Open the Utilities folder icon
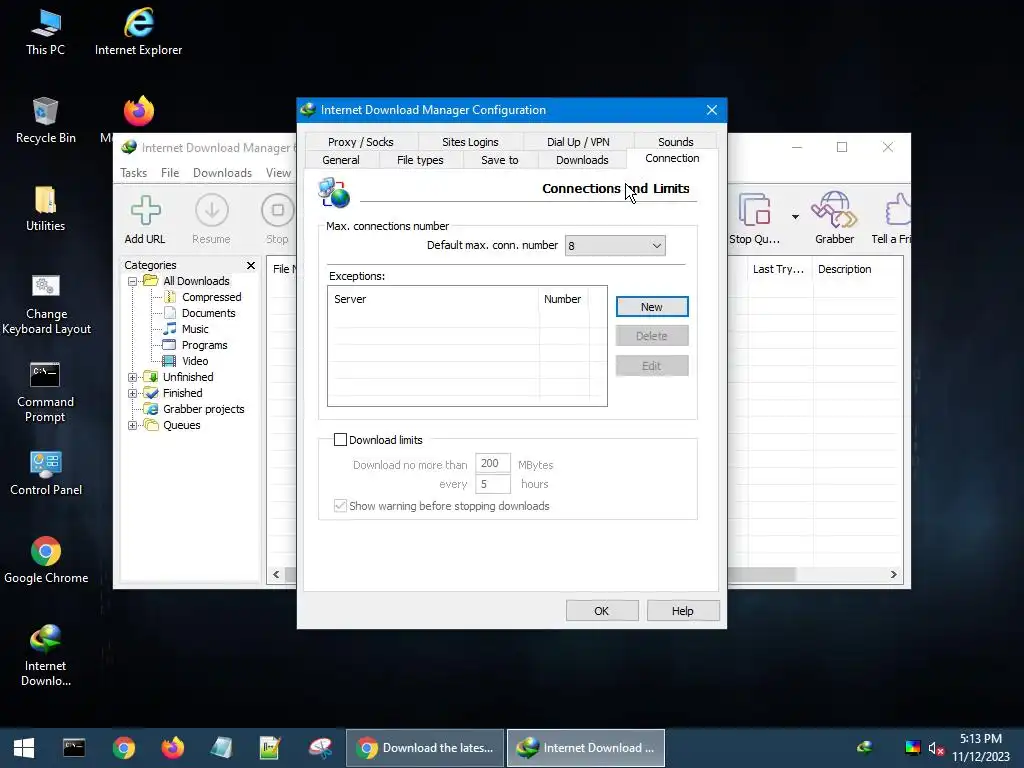1024x768 pixels. 45,209
